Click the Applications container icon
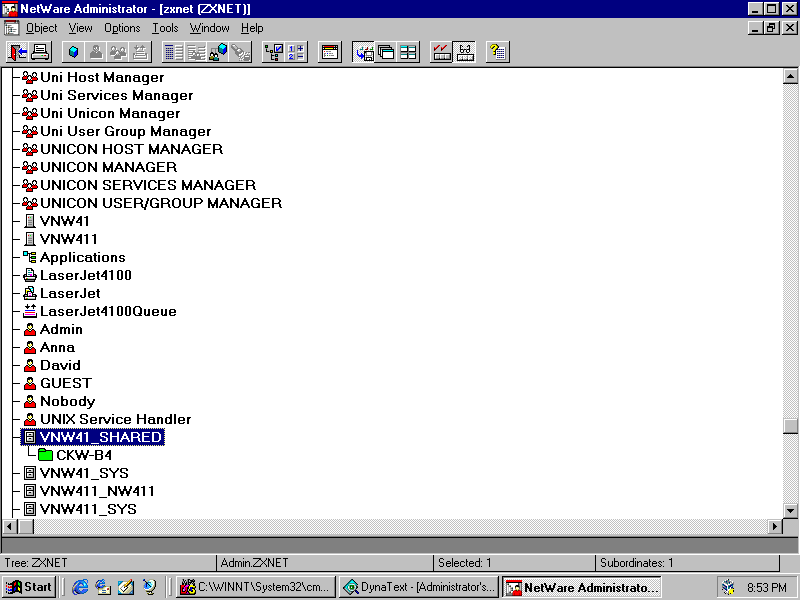 [x=30, y=257]
